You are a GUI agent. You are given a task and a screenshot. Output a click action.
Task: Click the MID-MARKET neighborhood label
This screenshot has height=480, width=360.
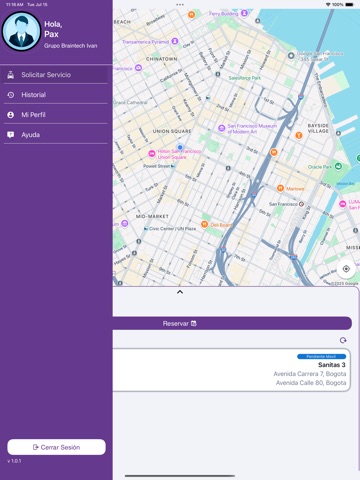tap(152, 216)
